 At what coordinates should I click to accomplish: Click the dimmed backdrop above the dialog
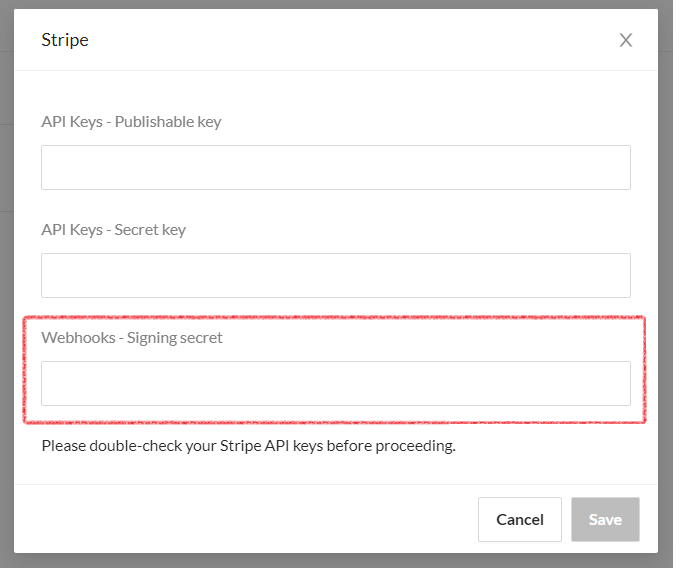tap(336, 4)
